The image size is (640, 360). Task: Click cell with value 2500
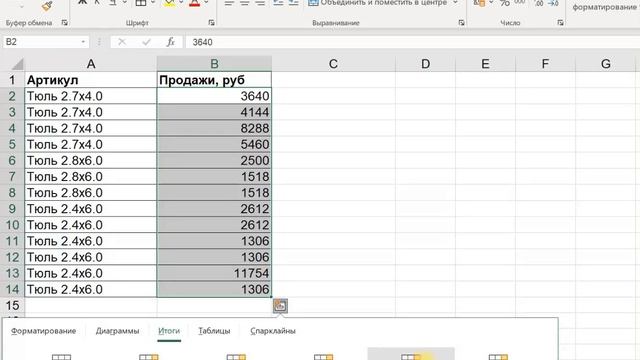[x=214, y=160]
